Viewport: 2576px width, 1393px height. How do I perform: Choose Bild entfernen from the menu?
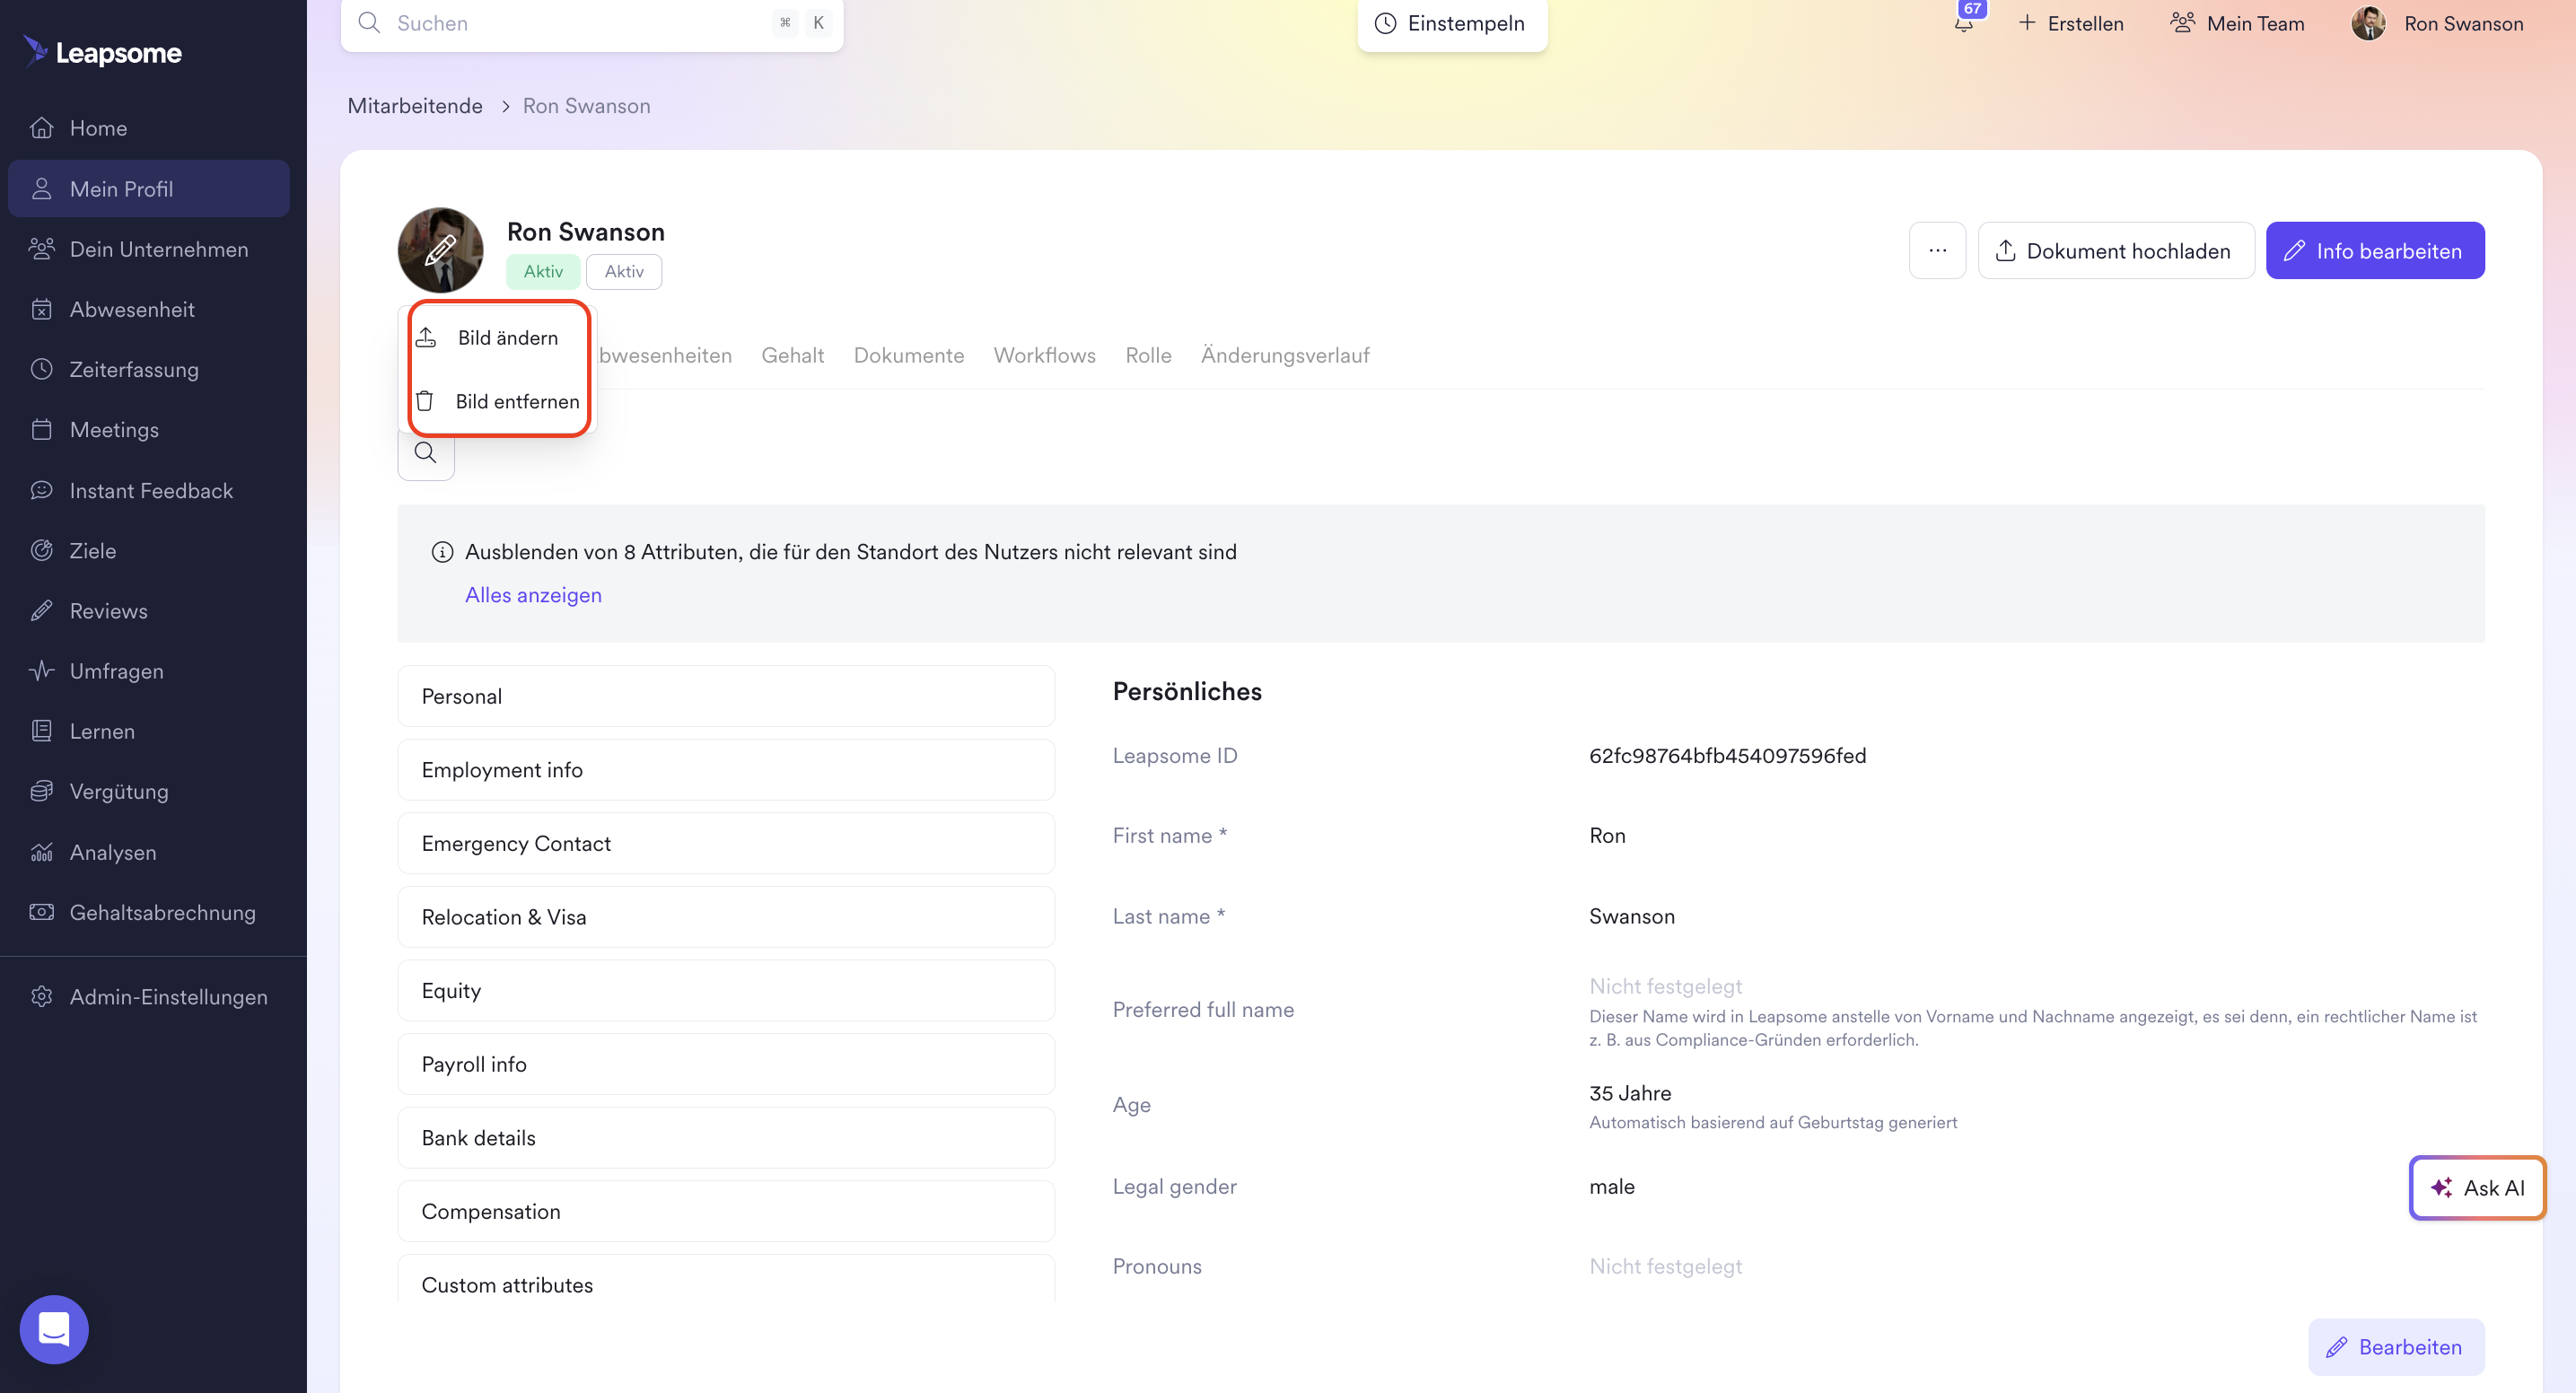click(x=517, y=401)
